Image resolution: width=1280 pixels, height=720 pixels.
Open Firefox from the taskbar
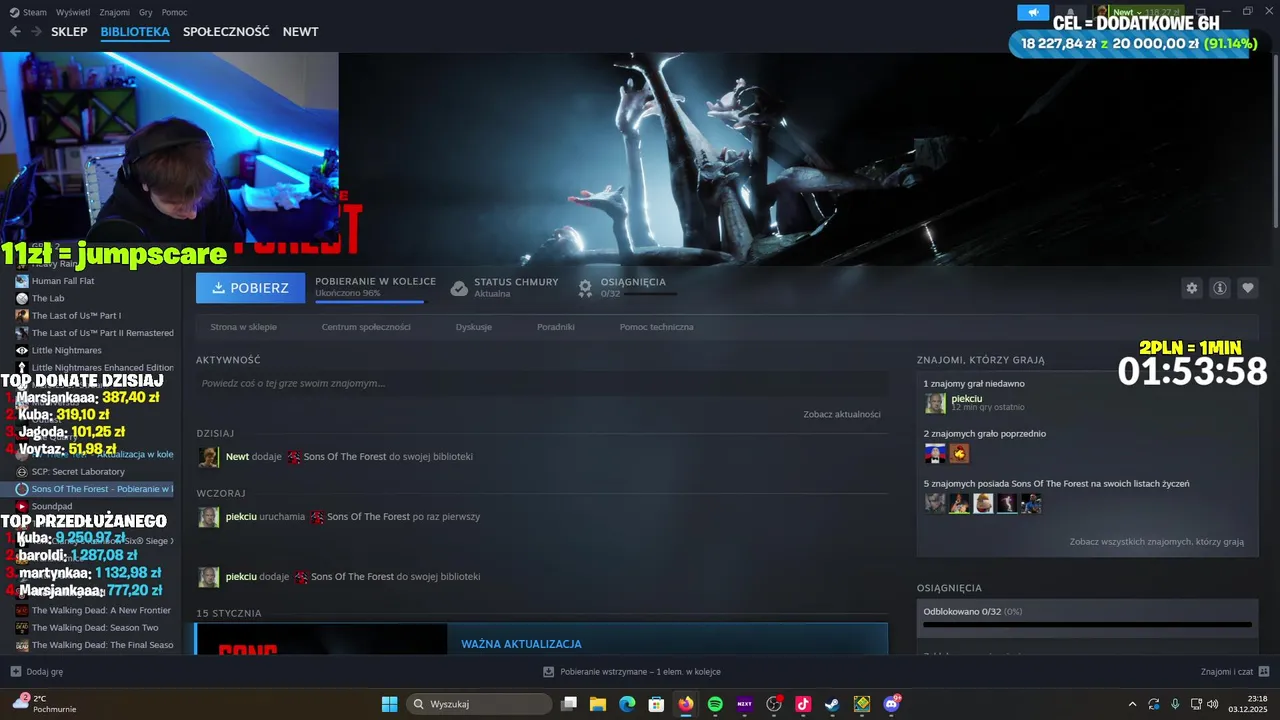point(685,704)
